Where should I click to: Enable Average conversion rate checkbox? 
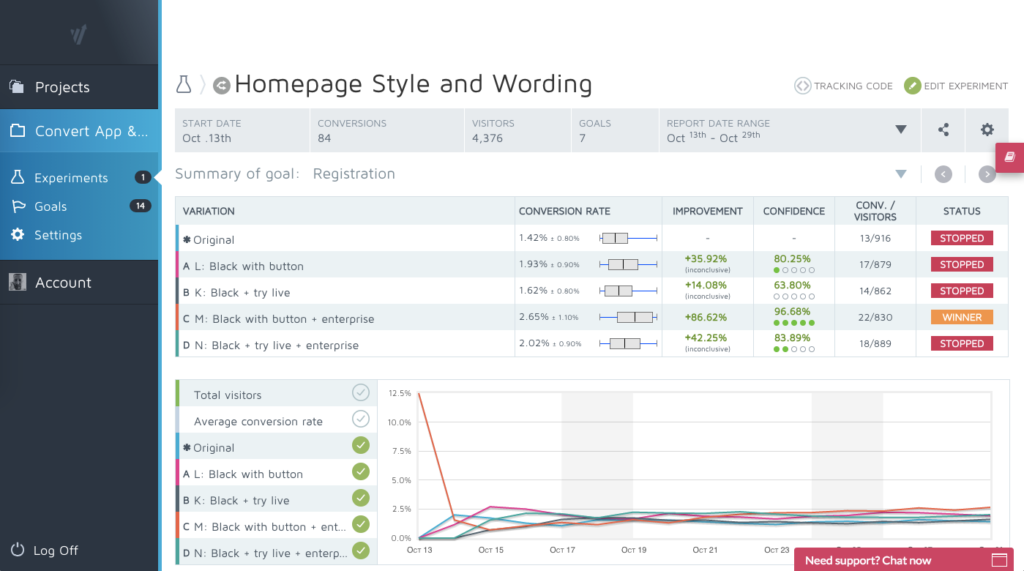361,419
